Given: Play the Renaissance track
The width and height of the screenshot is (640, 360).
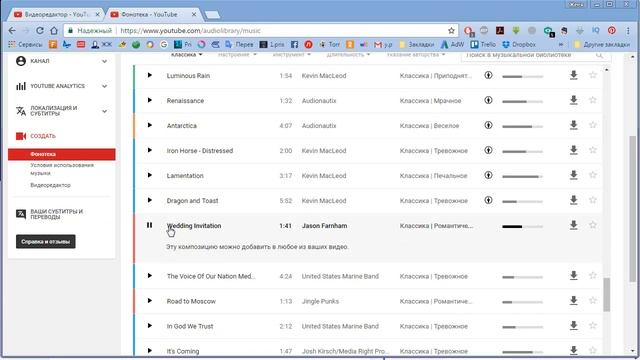Looking at the screenshot, I should tap(149, 100).
